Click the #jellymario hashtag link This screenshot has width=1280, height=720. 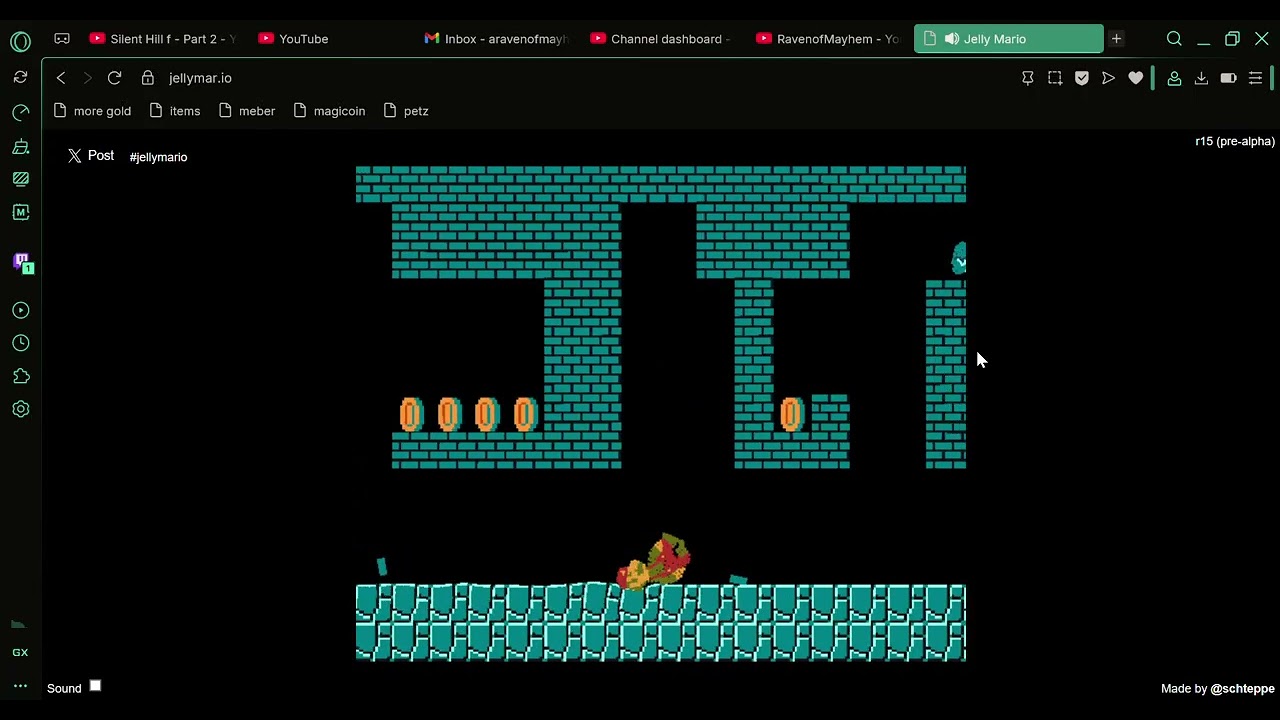(x=158, y=157)
